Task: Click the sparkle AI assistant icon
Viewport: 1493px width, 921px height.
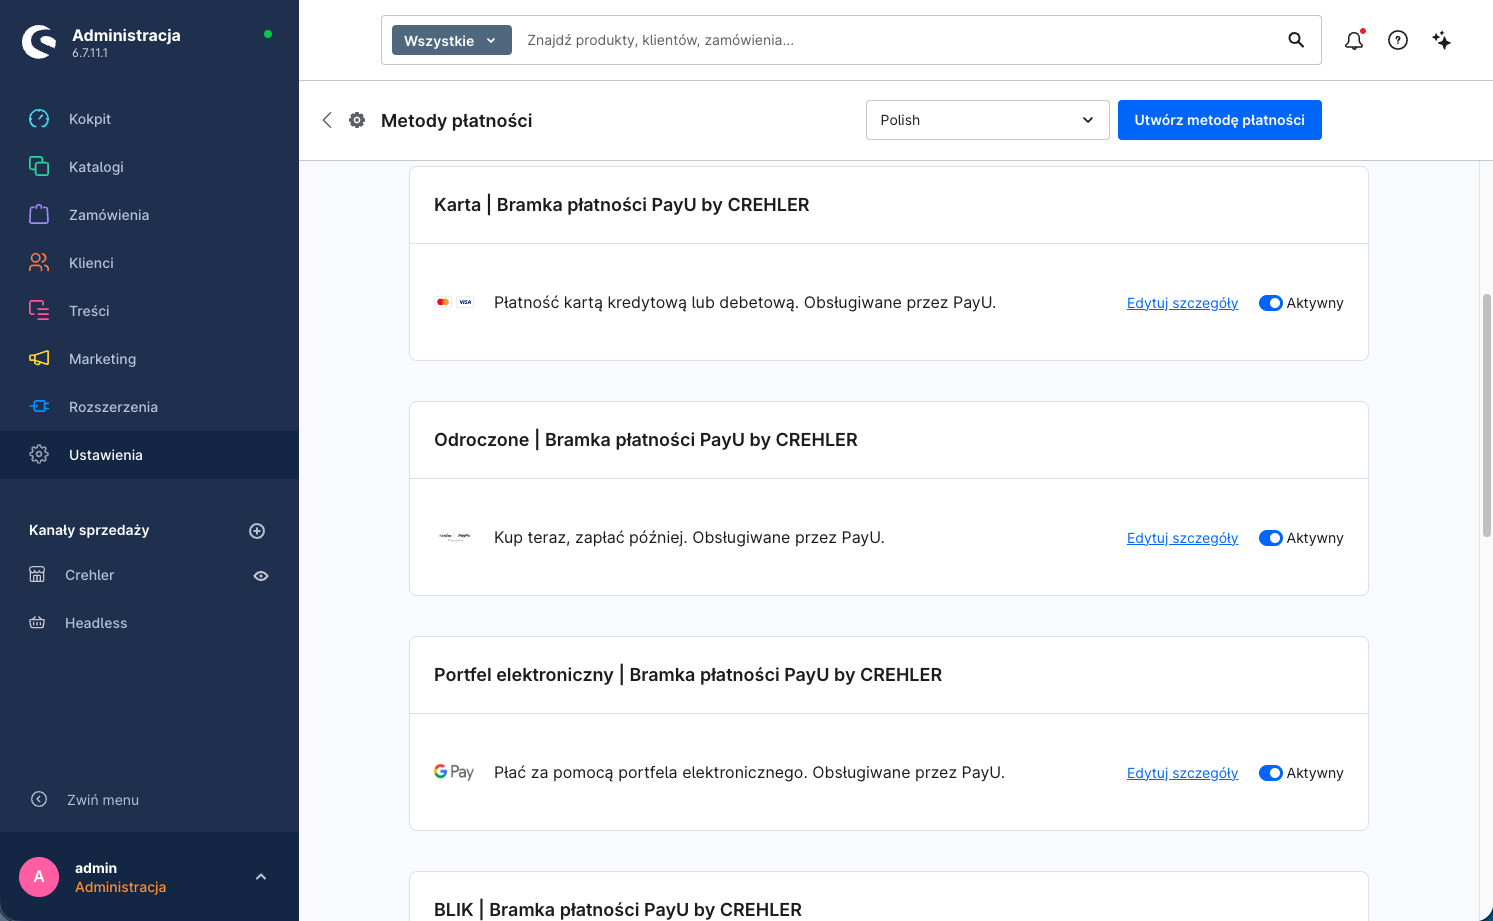Action: (x=1442, y=40)
